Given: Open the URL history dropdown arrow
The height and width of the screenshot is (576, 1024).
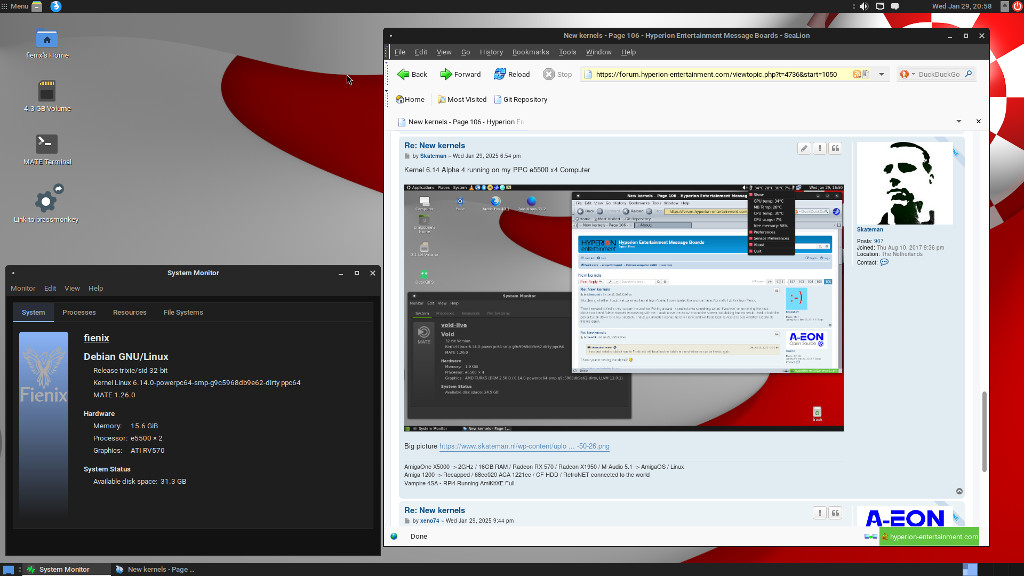Looking at the screenshot, I should pos(881,74).
